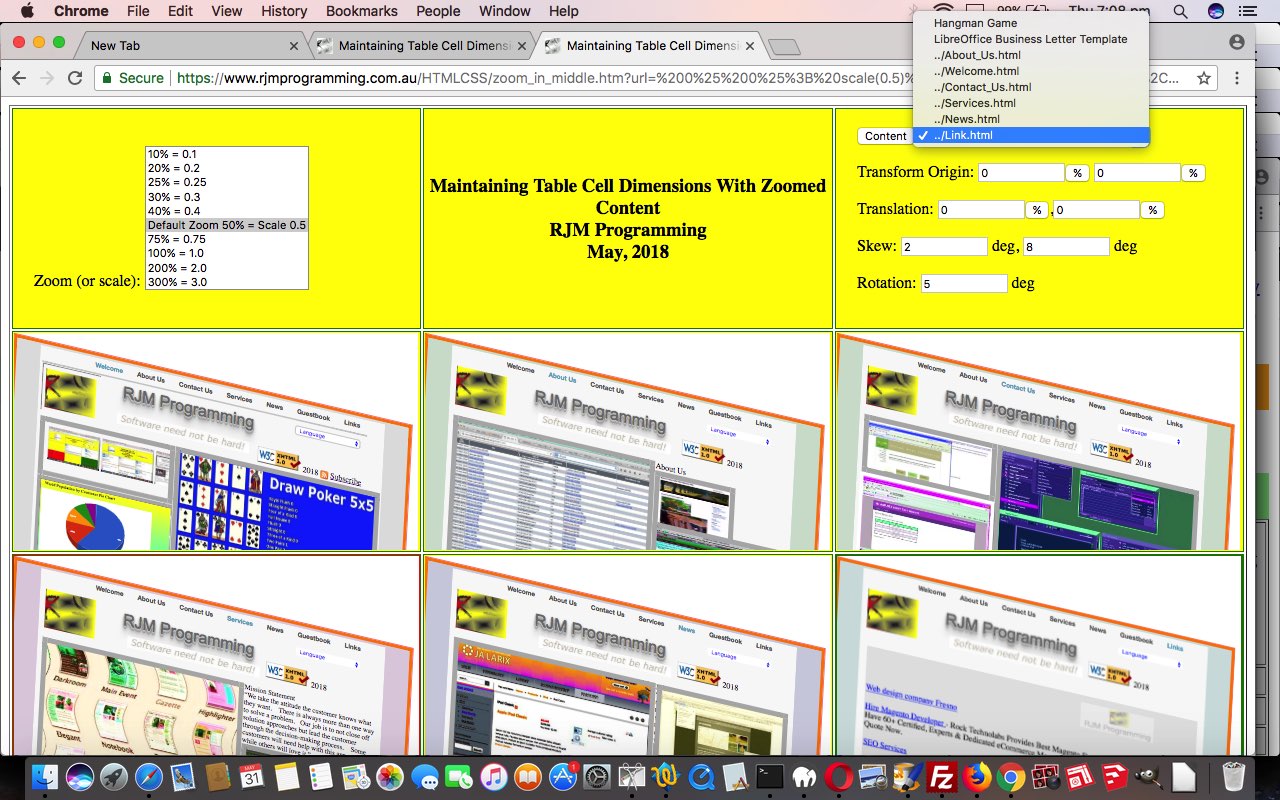Toggle the % unit on the Translation field
Viewport: 1280px width, 800px height.
coord(1036,209)
